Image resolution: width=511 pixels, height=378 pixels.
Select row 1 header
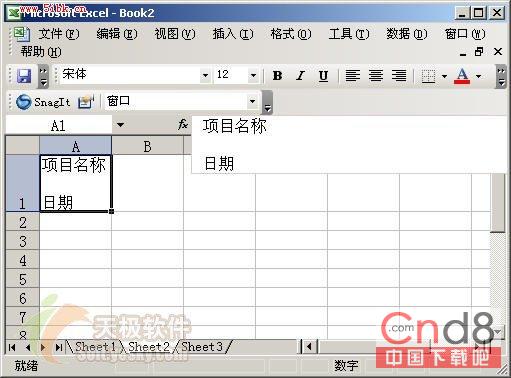(x=22, y=183)
